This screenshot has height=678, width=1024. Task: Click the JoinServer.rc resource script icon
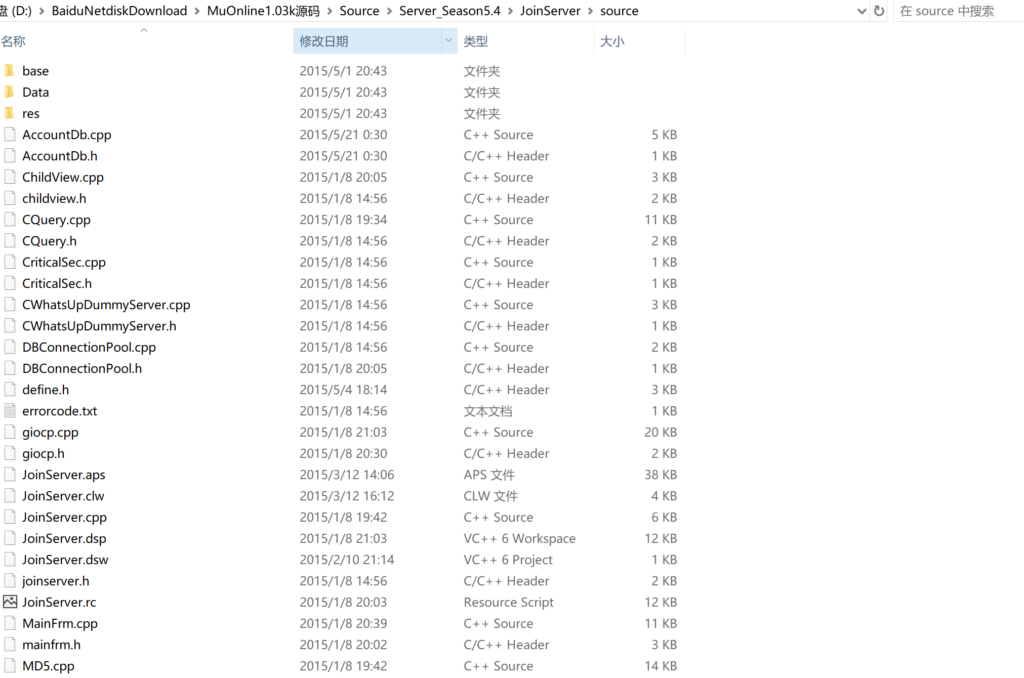click(x=10, y=602)
